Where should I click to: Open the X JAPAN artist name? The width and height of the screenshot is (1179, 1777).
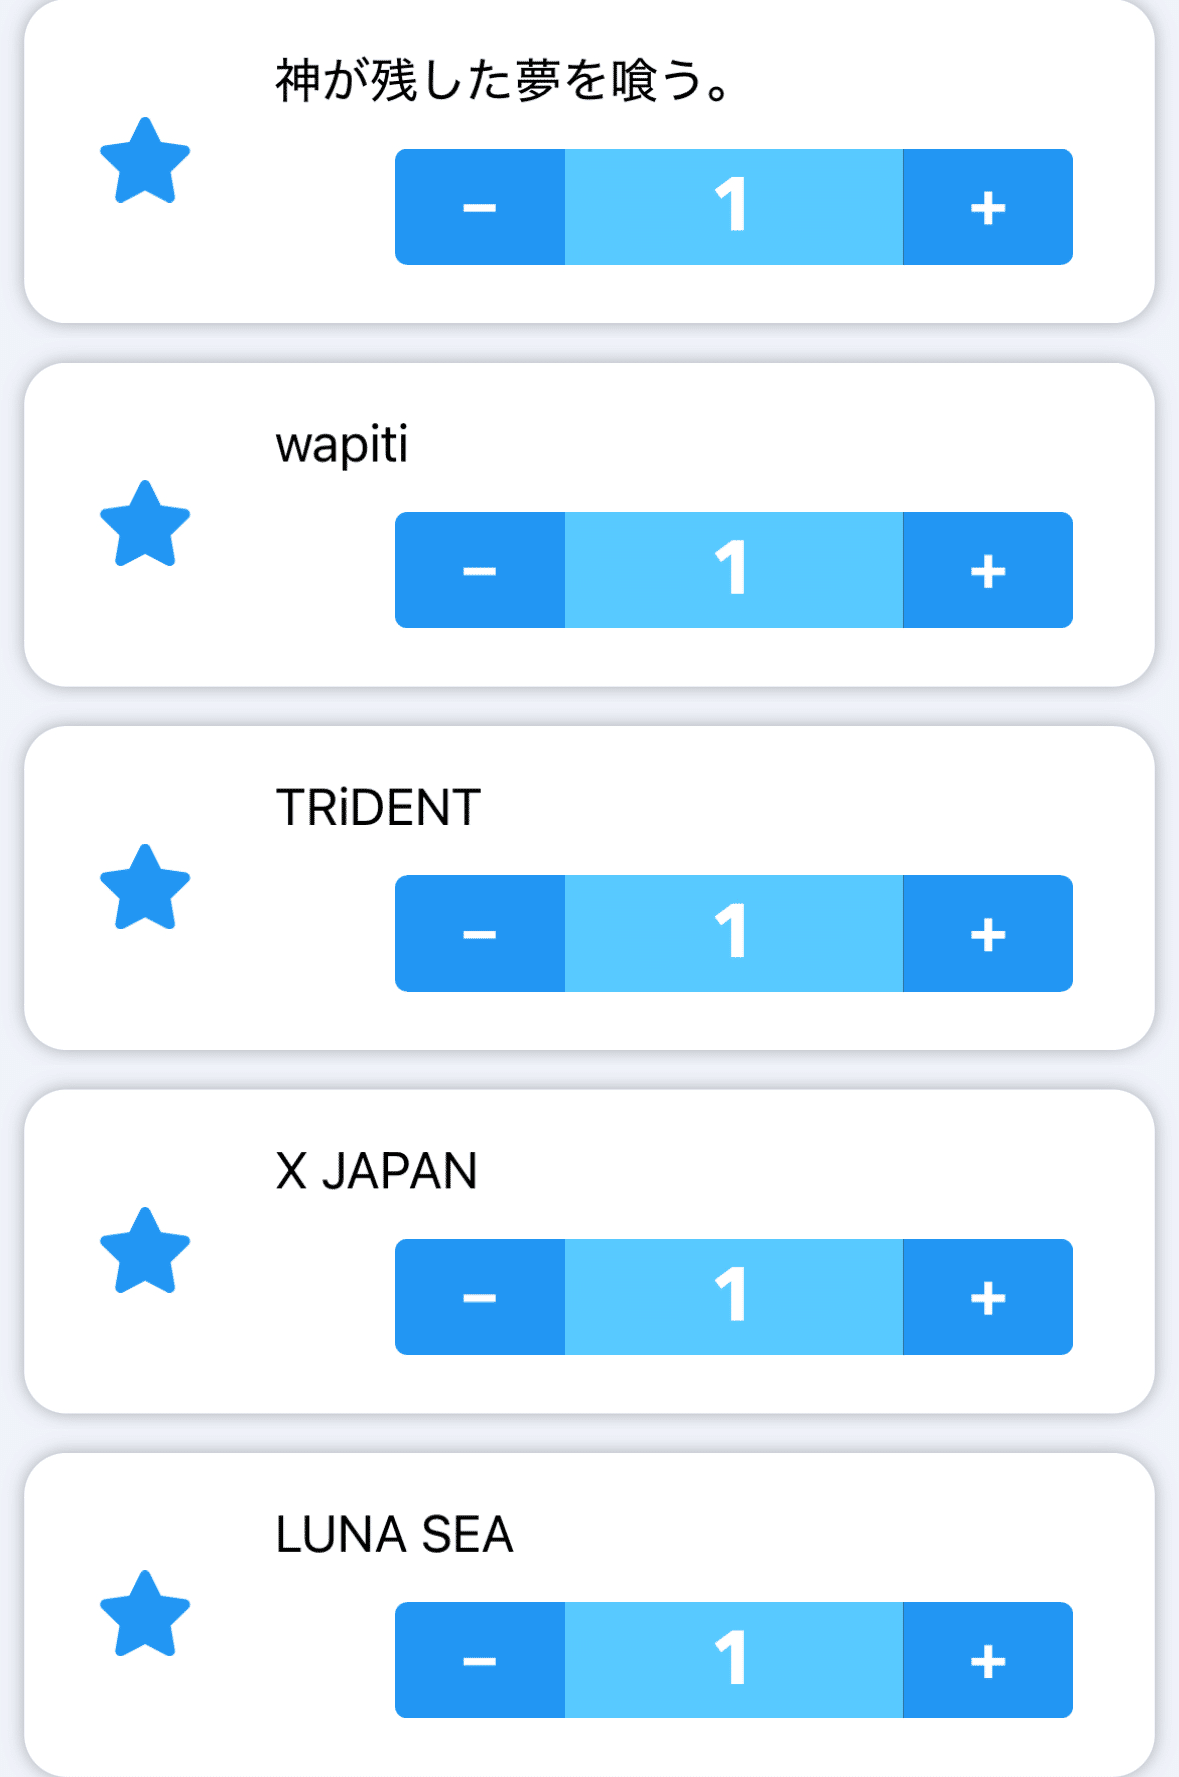pos(377,1171)
